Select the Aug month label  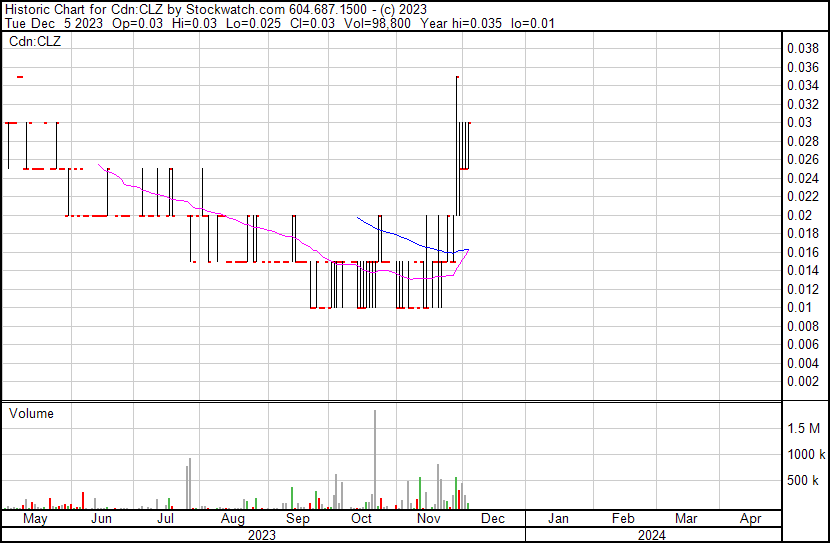point(233,519)
